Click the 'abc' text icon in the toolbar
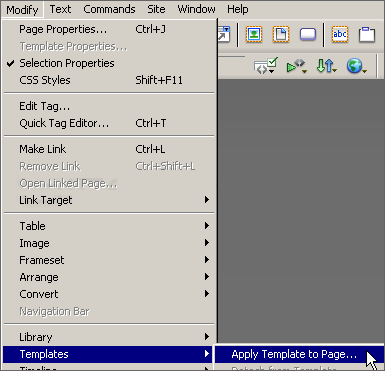Viewport: 385px width, 371px height. click(340, 34)
